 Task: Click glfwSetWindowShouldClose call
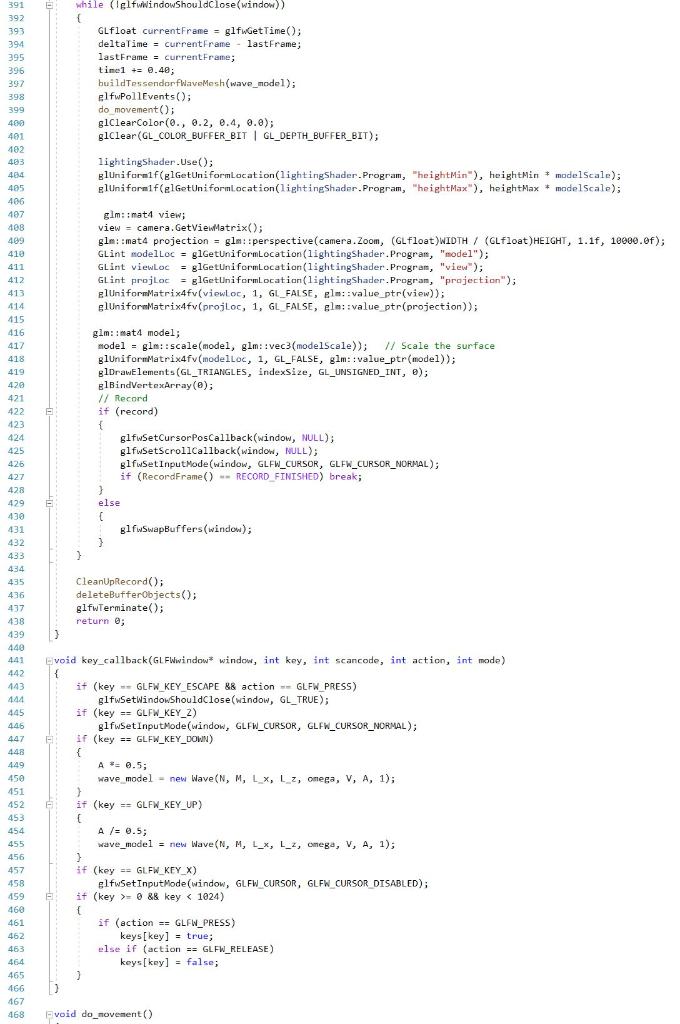click(214, 699)
